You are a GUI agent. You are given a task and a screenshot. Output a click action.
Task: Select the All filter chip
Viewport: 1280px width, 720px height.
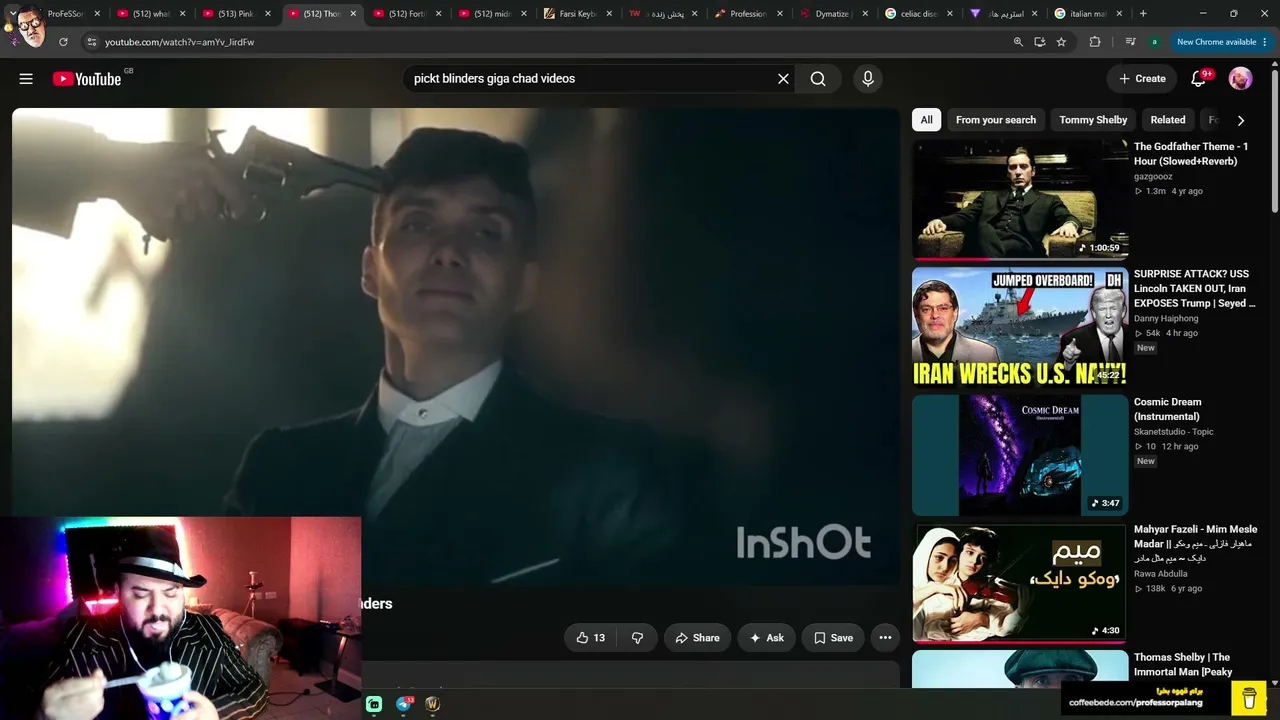click(x=927, y=120)
